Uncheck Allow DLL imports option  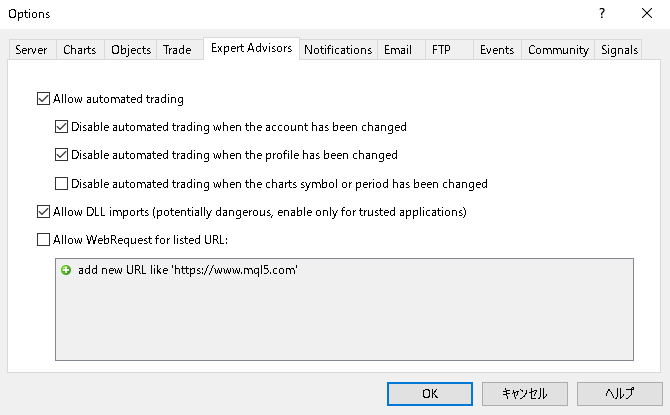pyautogui.click(x=43, y=211)
